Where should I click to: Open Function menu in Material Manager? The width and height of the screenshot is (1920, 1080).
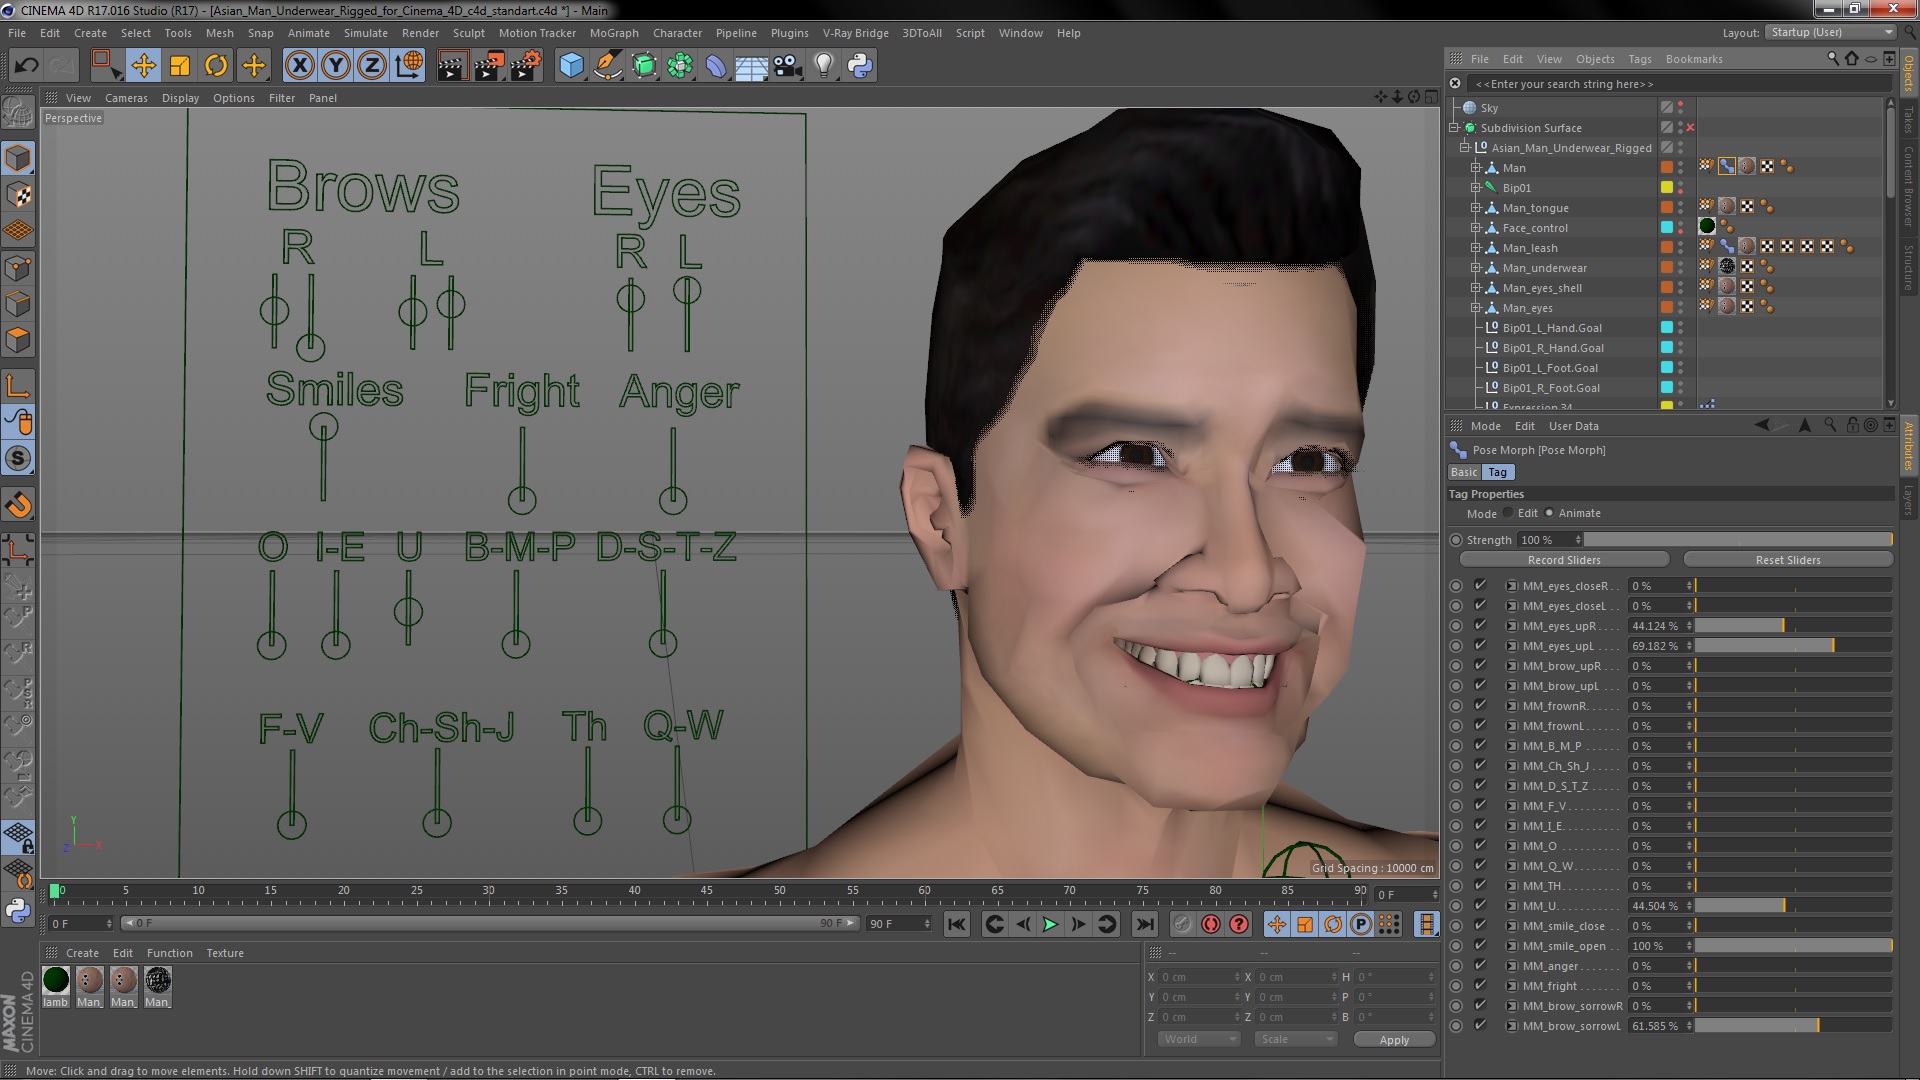point(170,953)
